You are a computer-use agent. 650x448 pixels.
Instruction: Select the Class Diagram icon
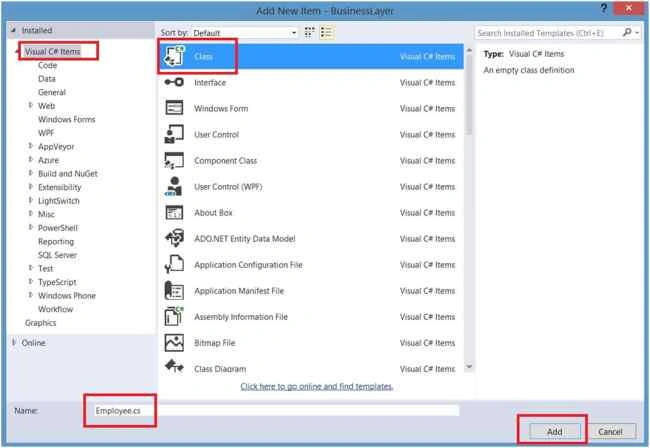(174, 366)
